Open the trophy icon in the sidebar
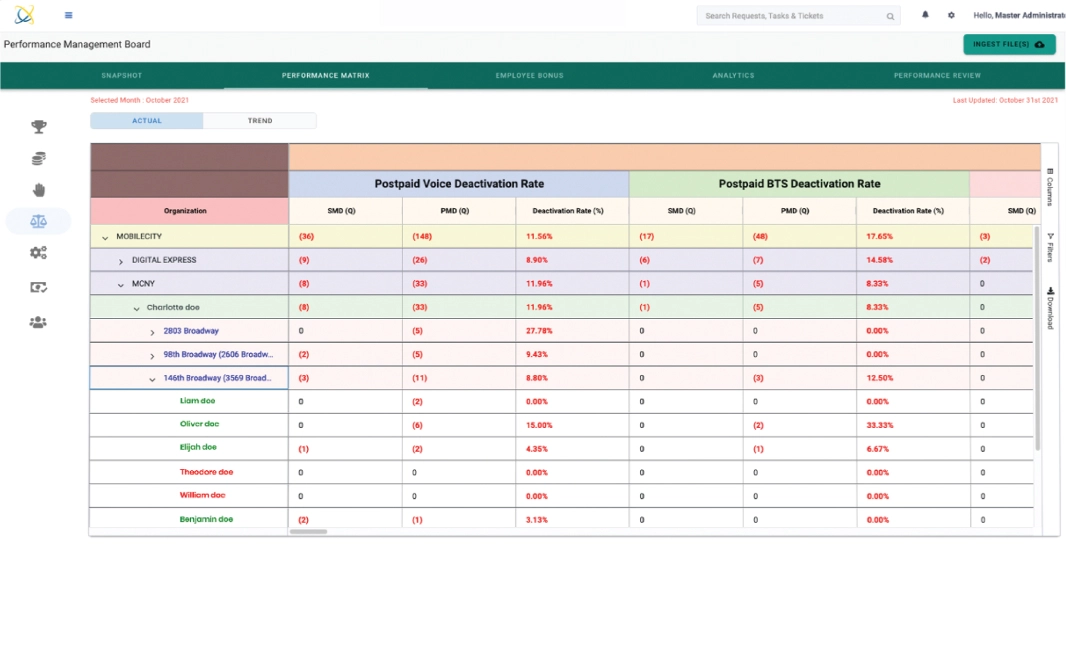 [39, 127]
